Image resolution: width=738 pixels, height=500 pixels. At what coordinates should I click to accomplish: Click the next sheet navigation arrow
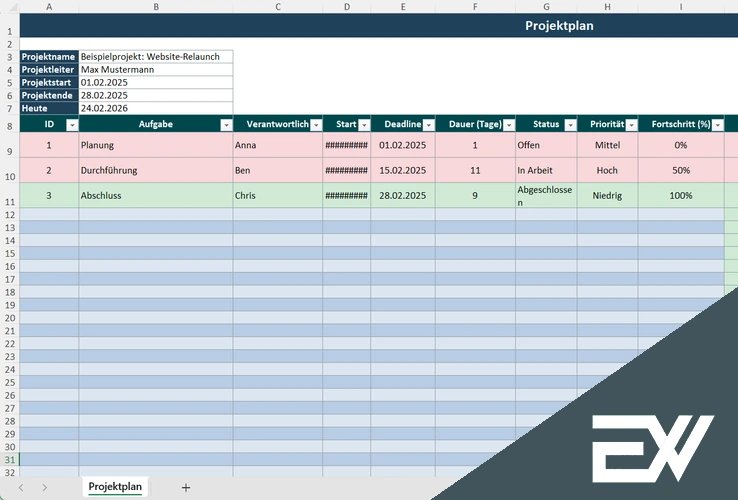point(44,488)
